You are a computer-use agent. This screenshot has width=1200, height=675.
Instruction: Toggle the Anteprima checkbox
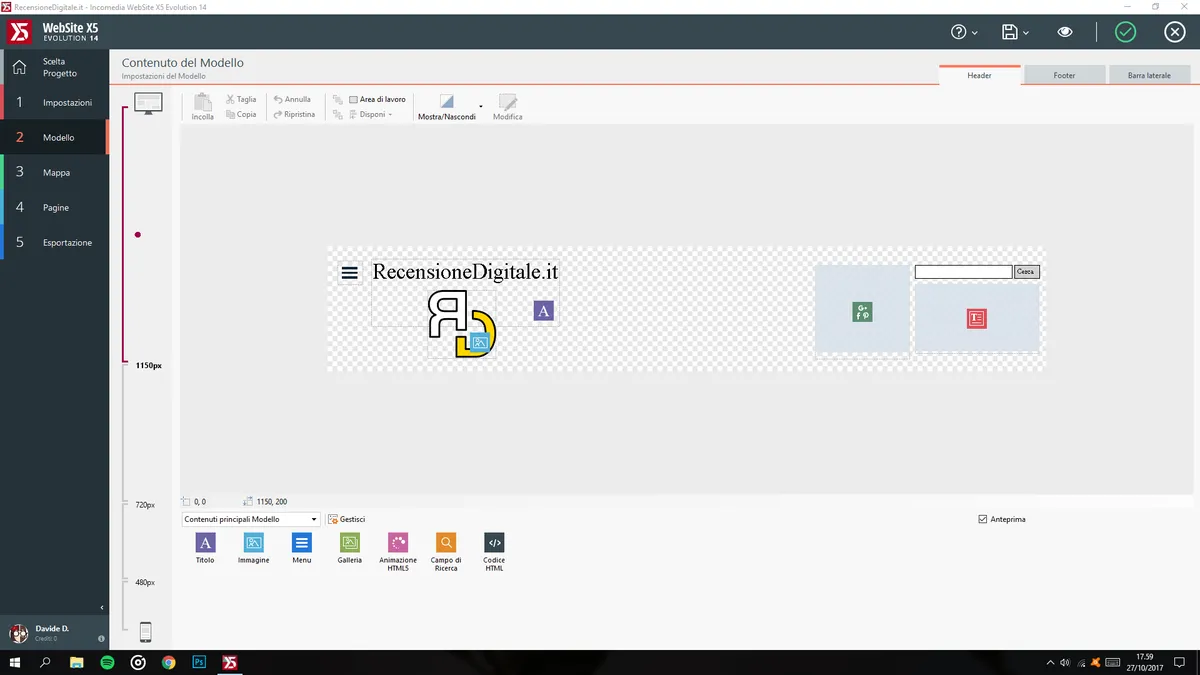[983, 519]
